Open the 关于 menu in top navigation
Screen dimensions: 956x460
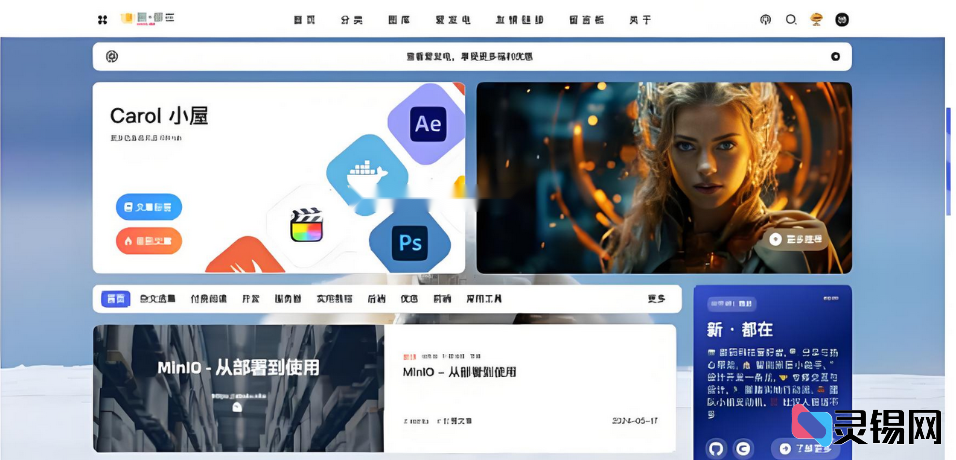click(640, 19)
